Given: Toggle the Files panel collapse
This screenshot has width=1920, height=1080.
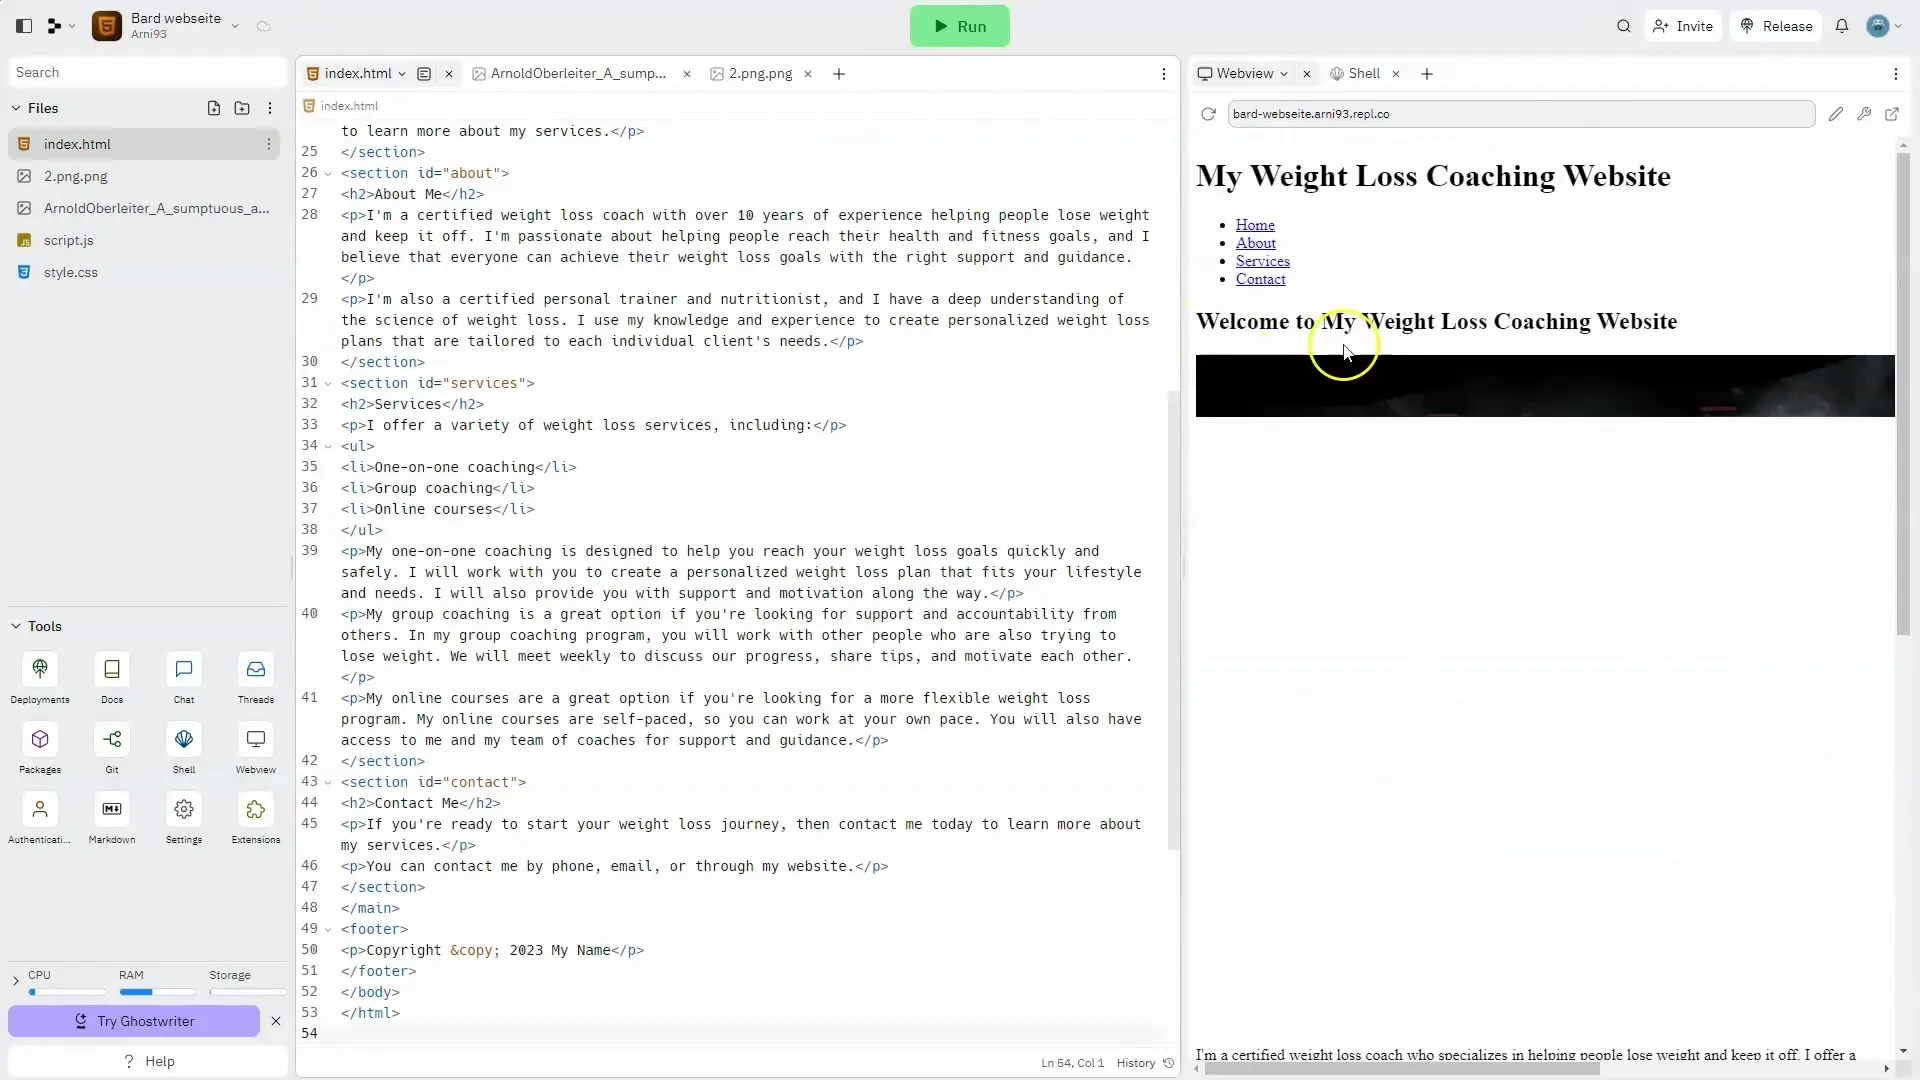Looking at the screenshot, I should click(x=16, y=107).
